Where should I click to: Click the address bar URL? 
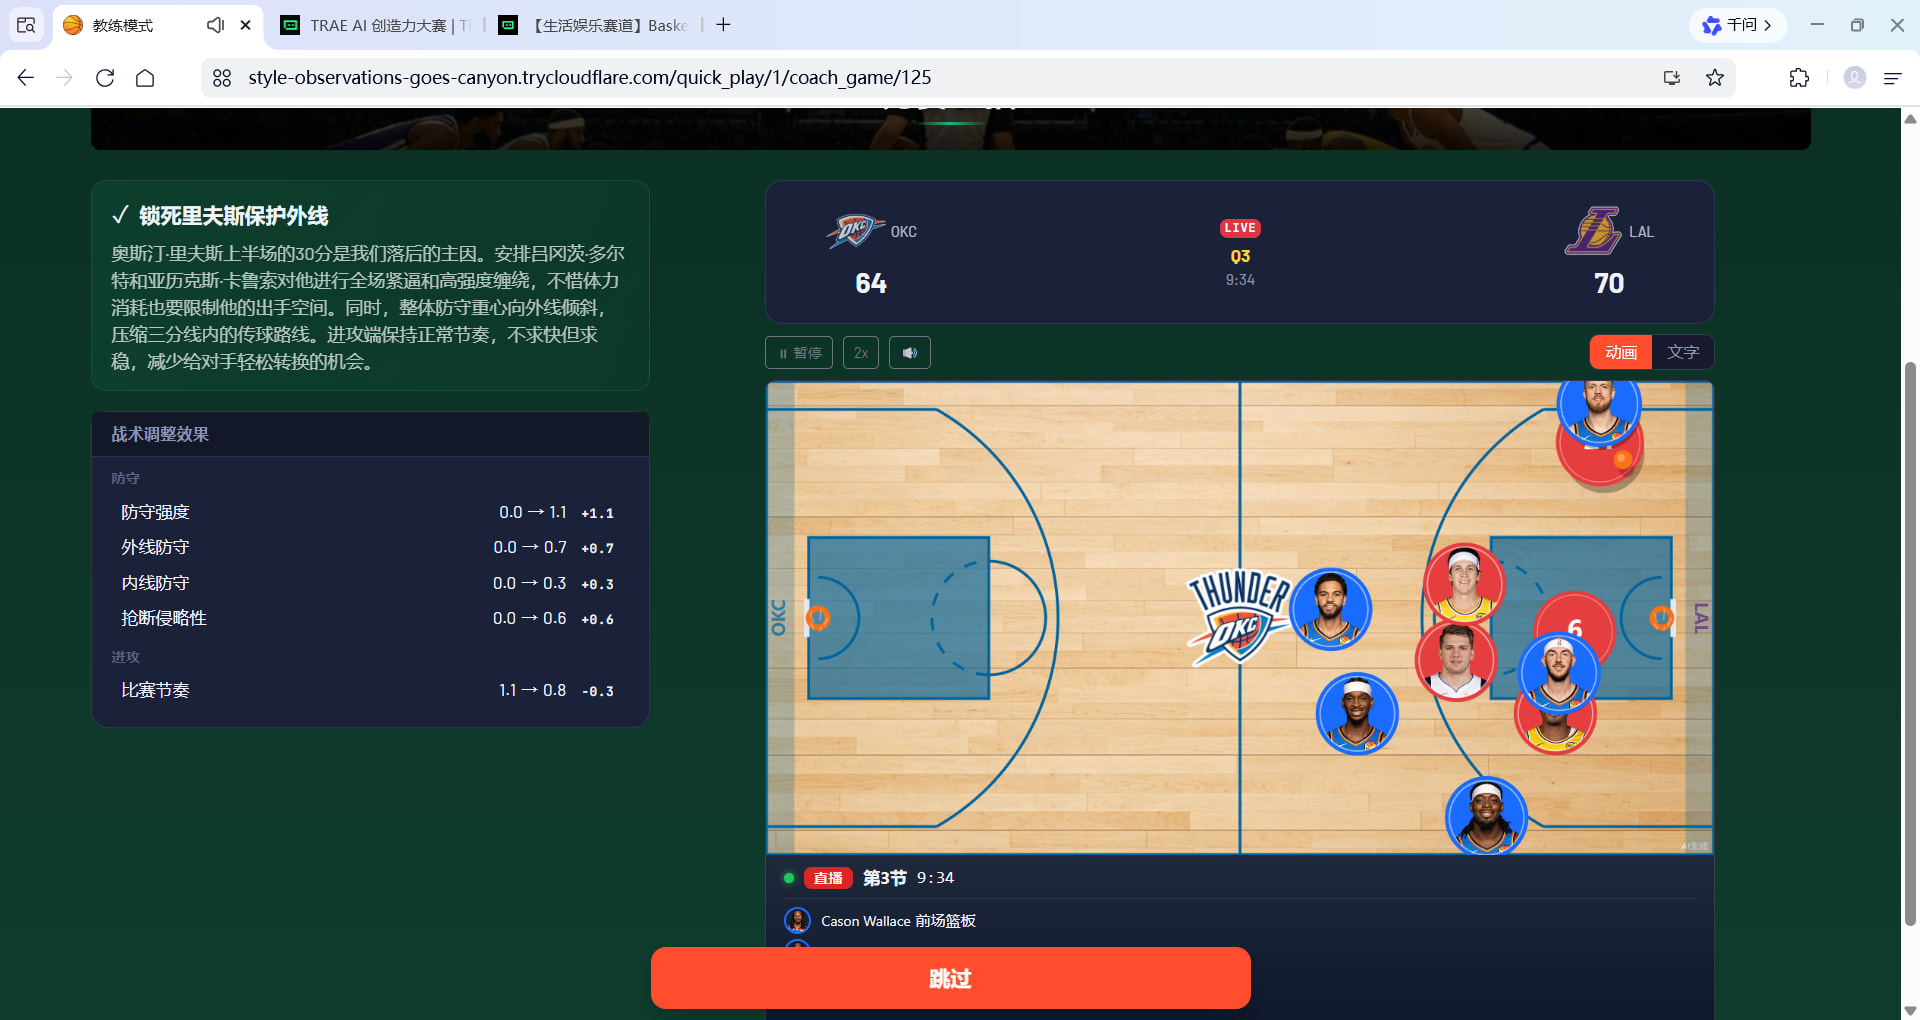point(589,78)
